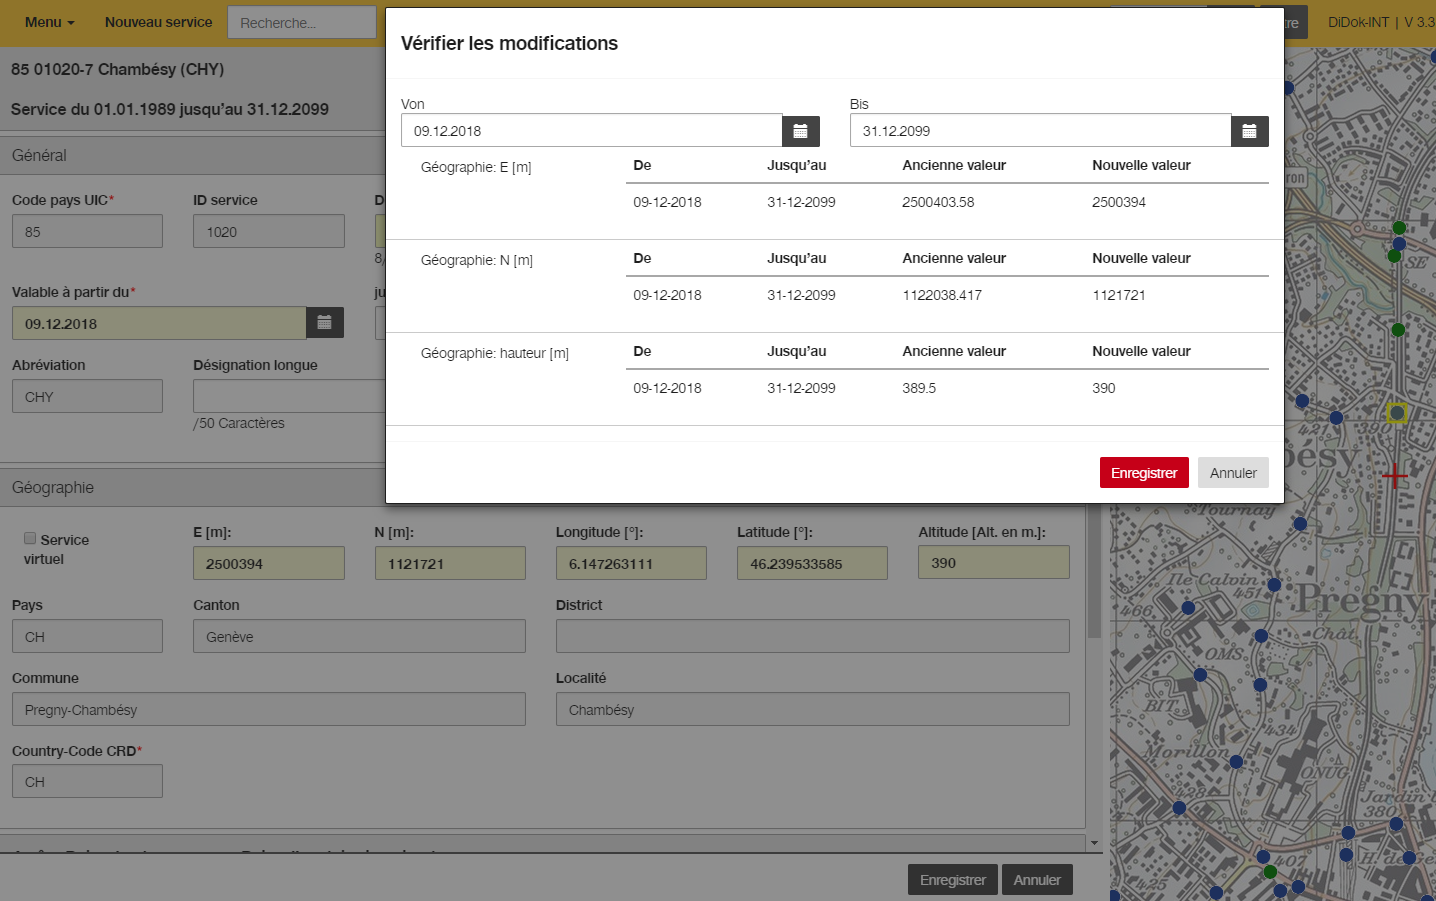This screenshot has height=901, width=1436.
Task: Select the green station dot near top of map
Action: 1399,228
